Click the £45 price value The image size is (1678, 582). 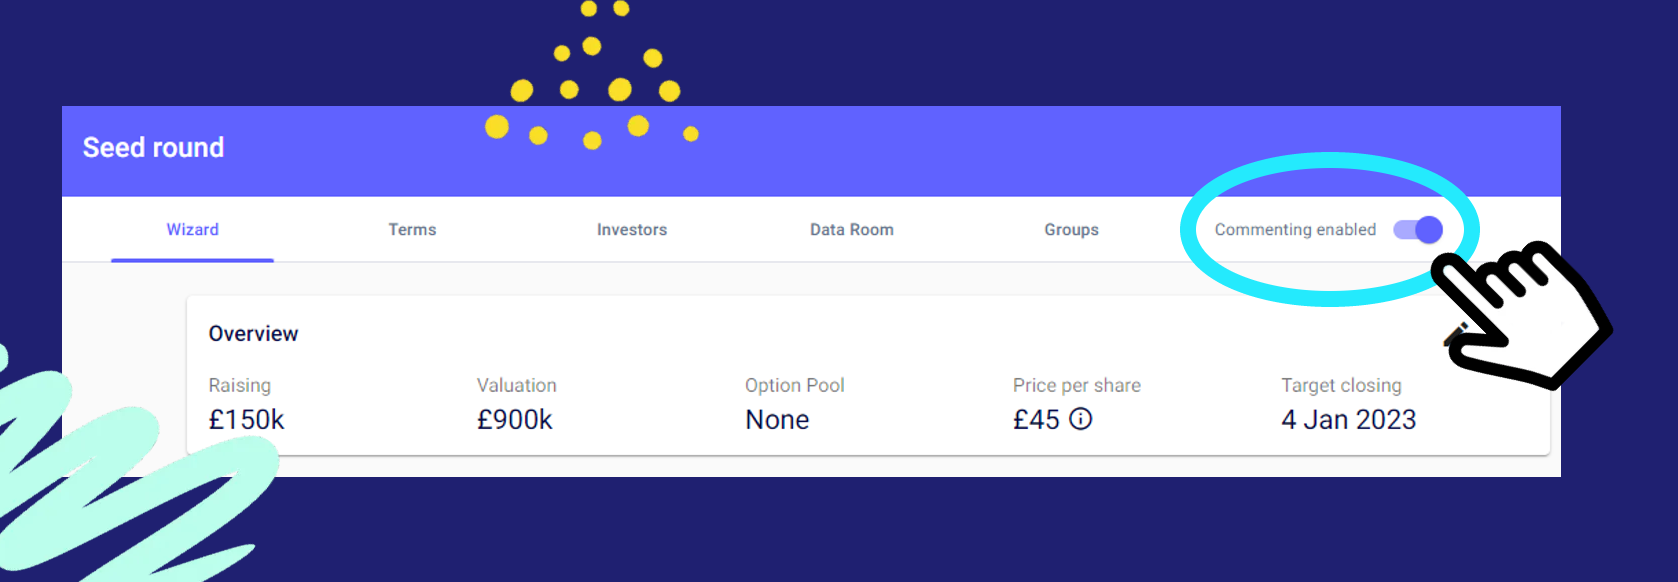pos(1036,420)
